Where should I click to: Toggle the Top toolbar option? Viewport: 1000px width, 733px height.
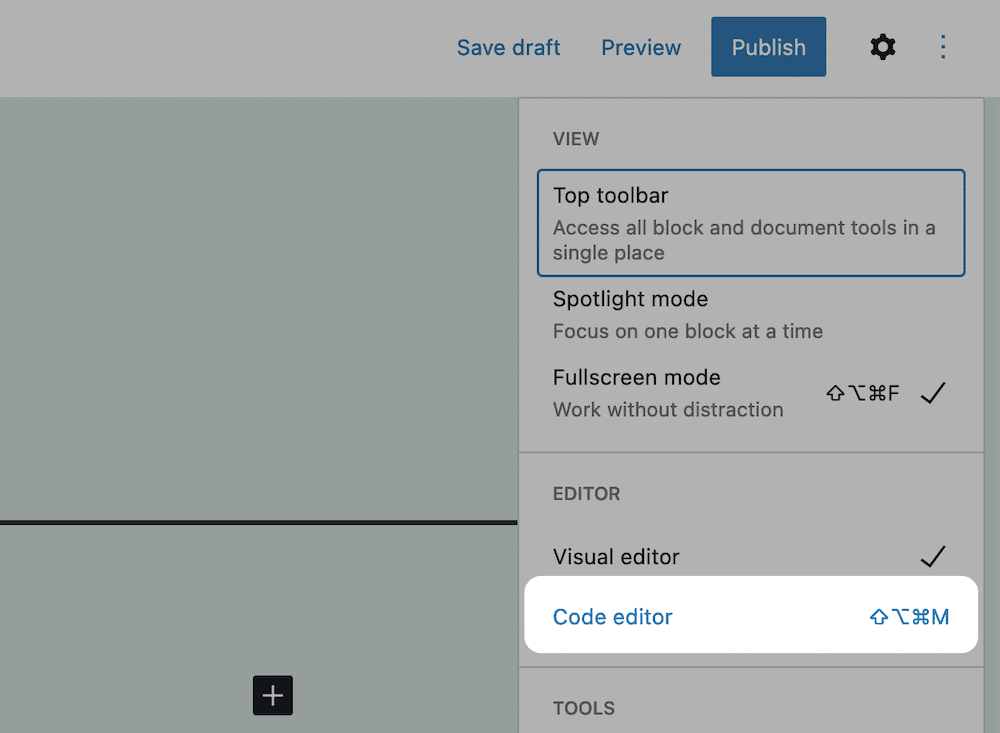click(750, 222)
